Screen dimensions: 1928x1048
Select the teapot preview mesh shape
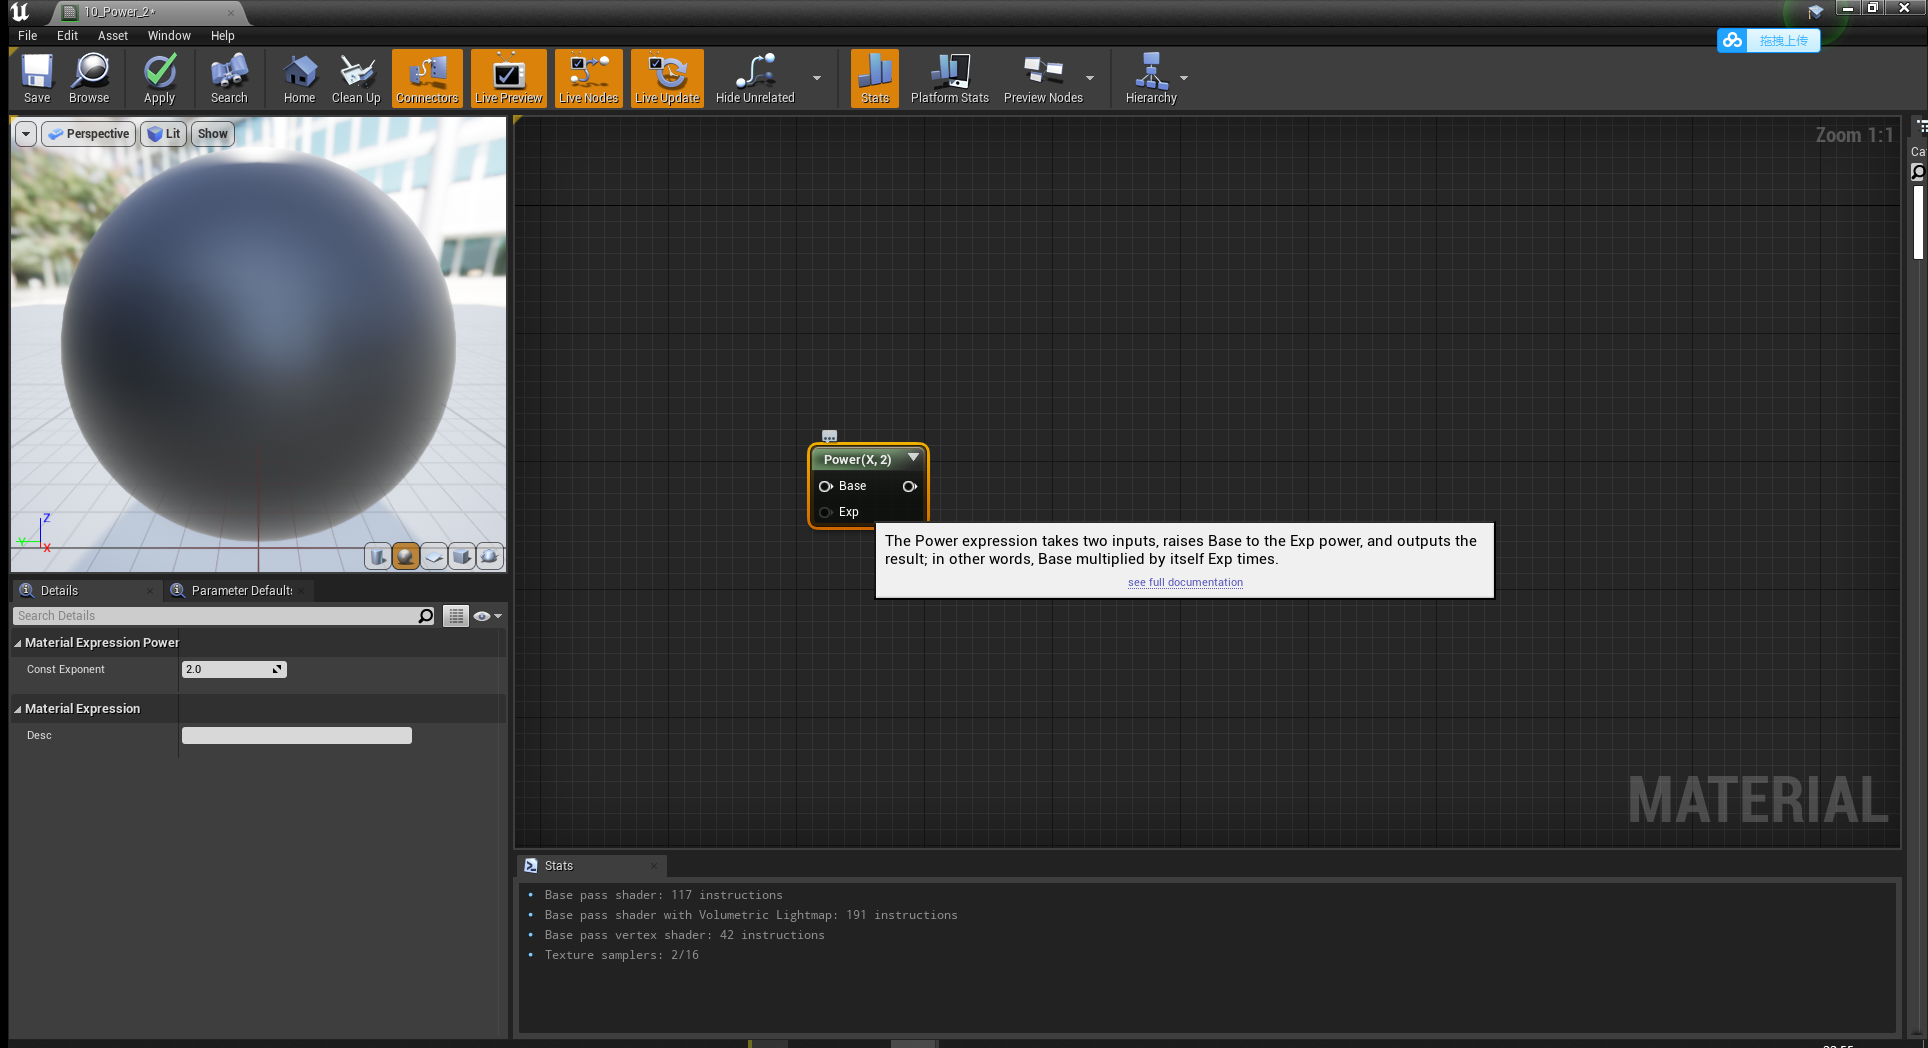pyautogui.click(x=490, y=556)
